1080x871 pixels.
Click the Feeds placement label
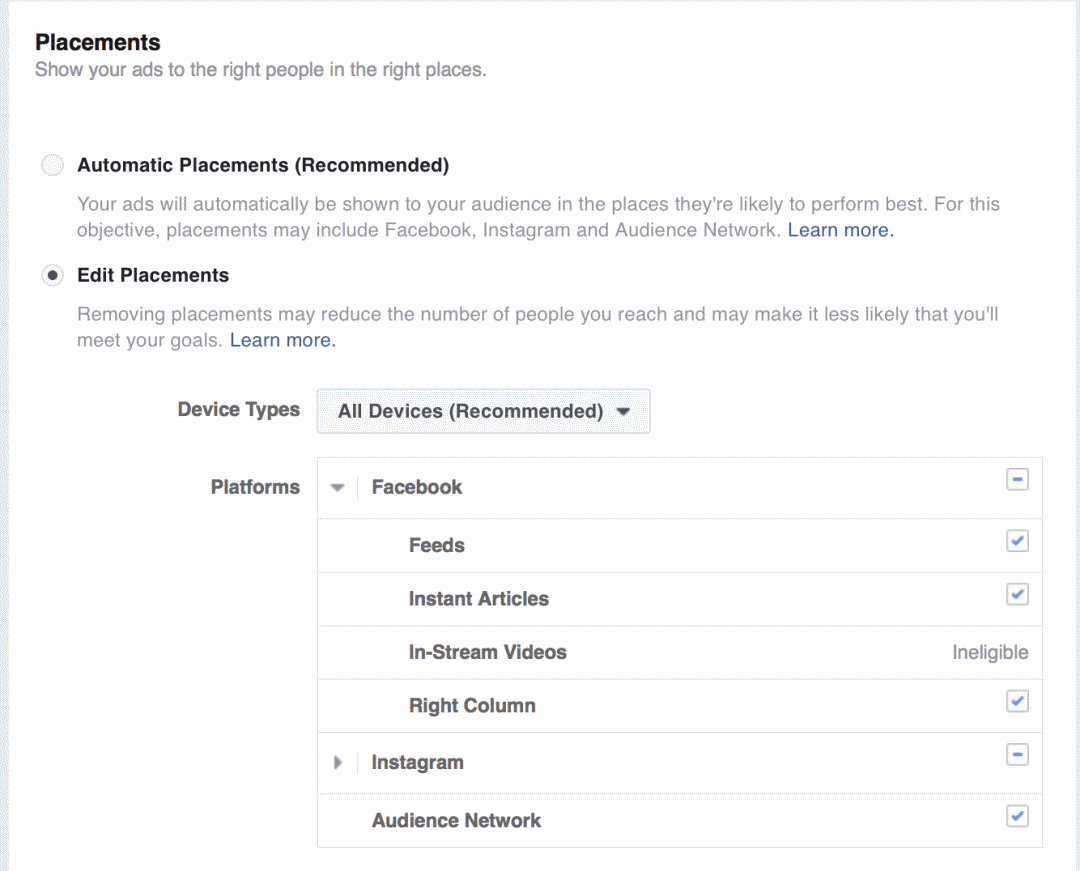click(436, 545)
